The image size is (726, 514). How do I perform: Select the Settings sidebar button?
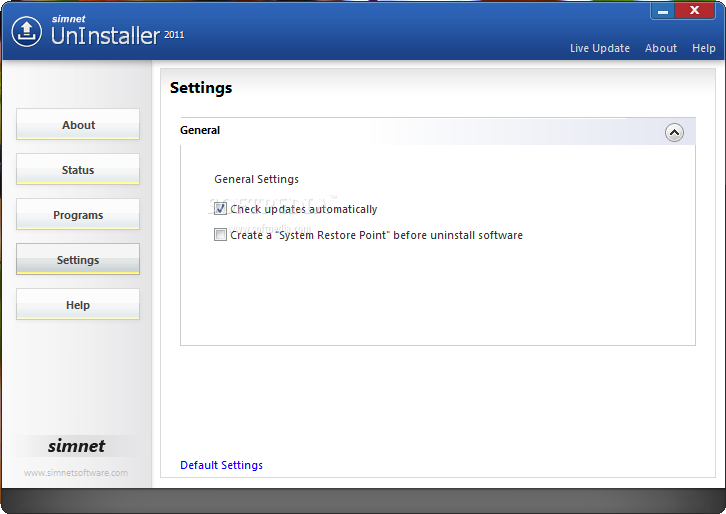pos(78,259)
